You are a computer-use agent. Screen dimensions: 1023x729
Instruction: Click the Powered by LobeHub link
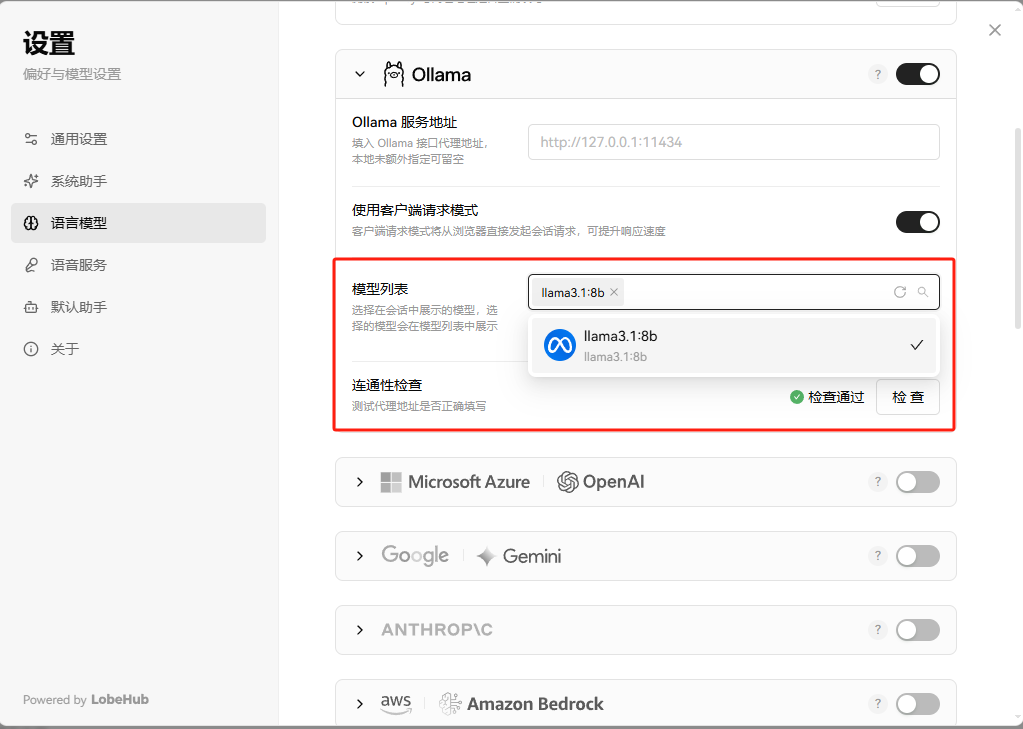[85, 699]
